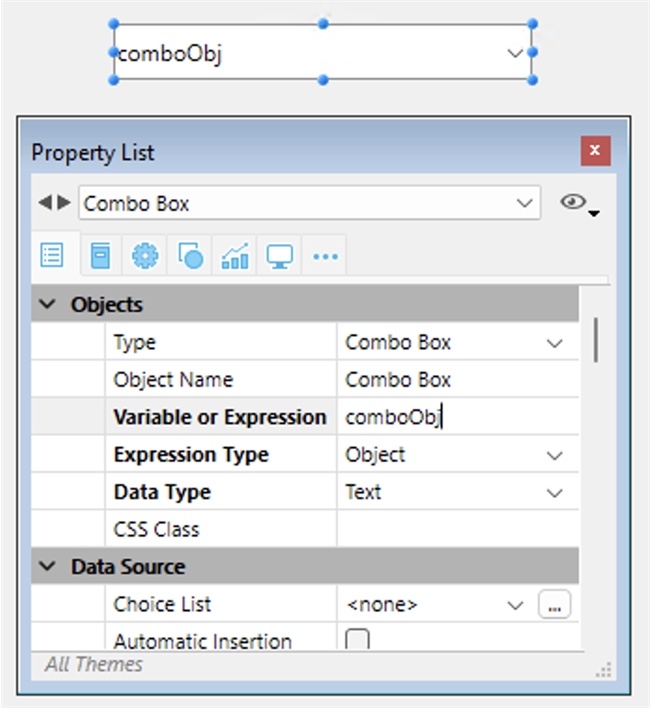The width and height of the screenshot is (650, 708).
Task: Collapse the Objects section
Action: pos(47,305)
